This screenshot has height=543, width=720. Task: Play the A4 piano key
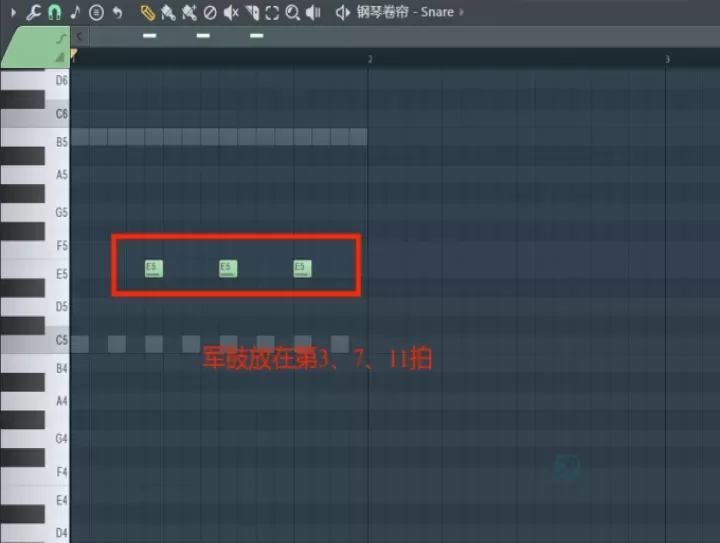(57, 401)
